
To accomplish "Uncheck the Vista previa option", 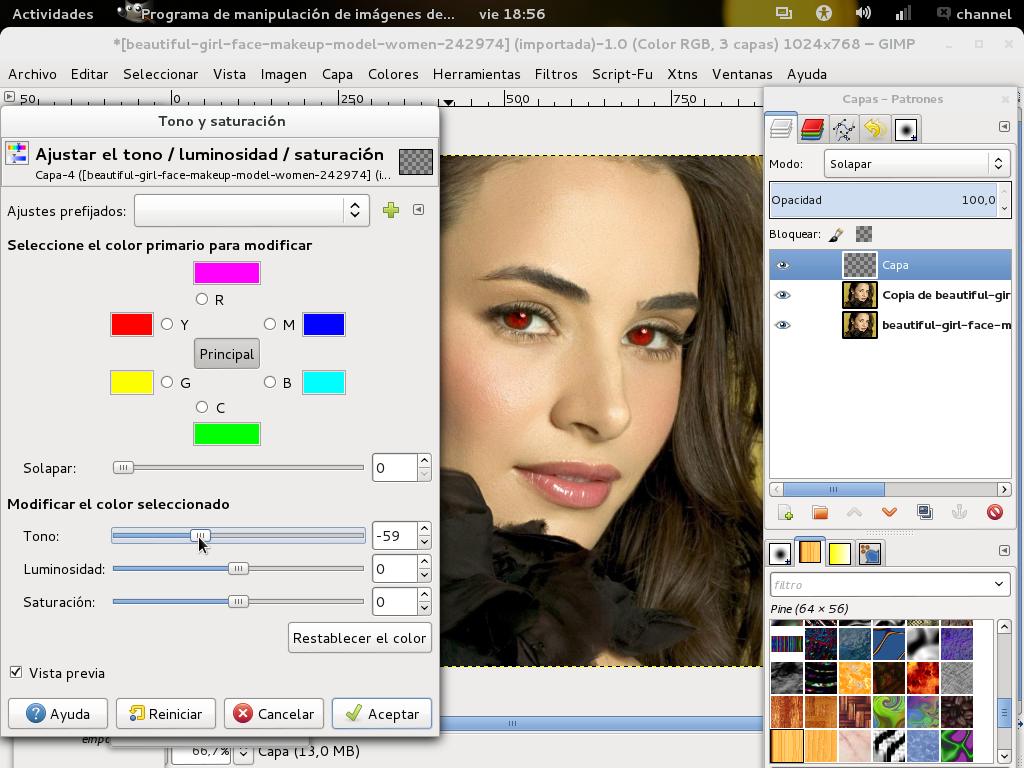I will pos(15,673).
